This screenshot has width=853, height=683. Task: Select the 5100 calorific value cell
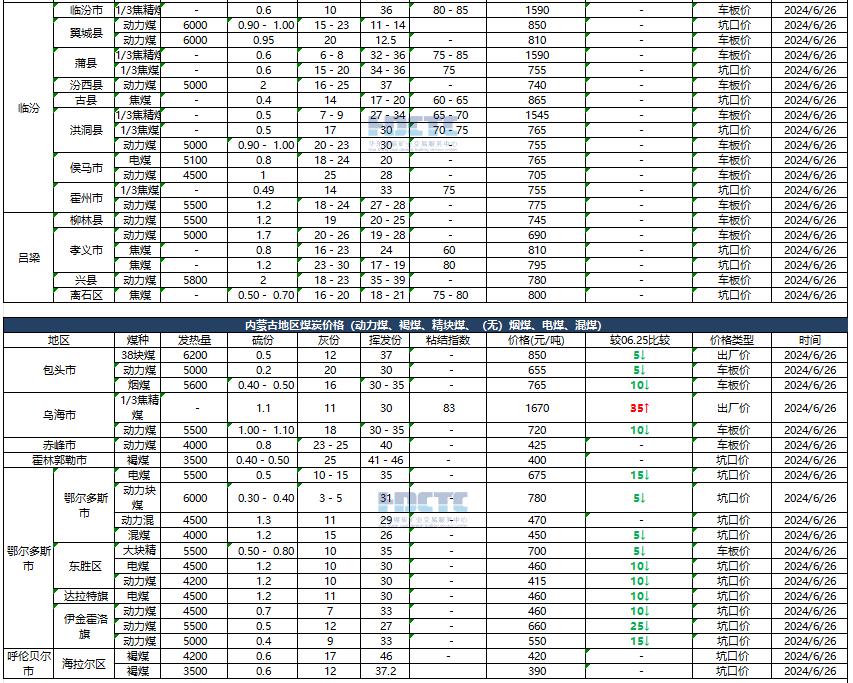(x=194, y=160)
